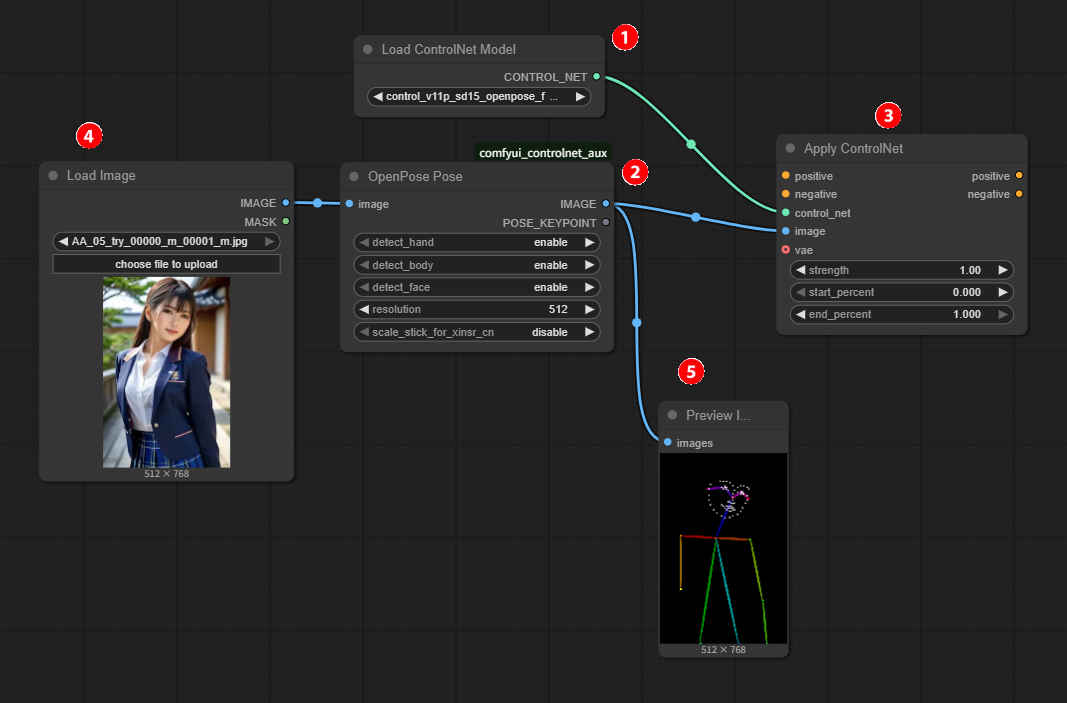Click the vae input socket
The image size is (1067, 703).
tap(785, 250)
